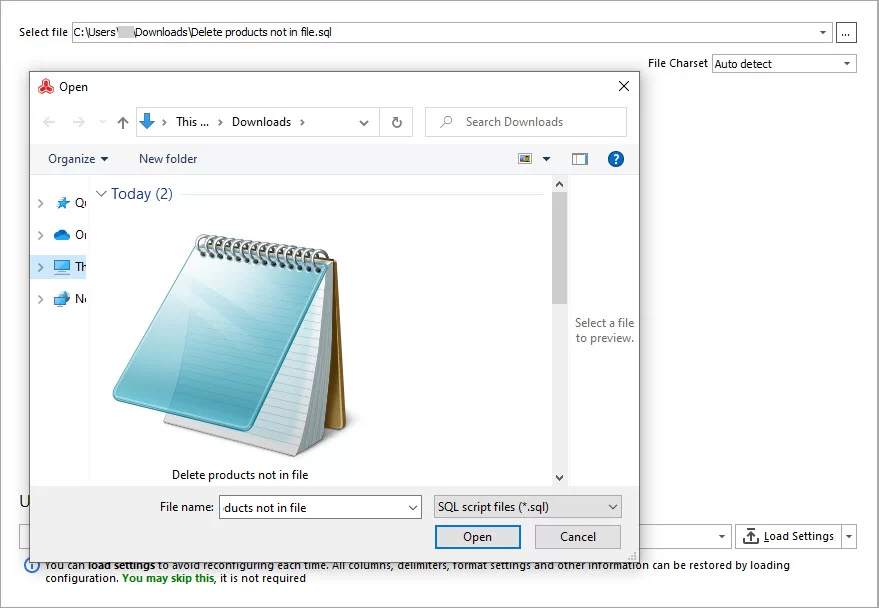
Task: Click Load Settings button
Action: click(x=788, y=536)
